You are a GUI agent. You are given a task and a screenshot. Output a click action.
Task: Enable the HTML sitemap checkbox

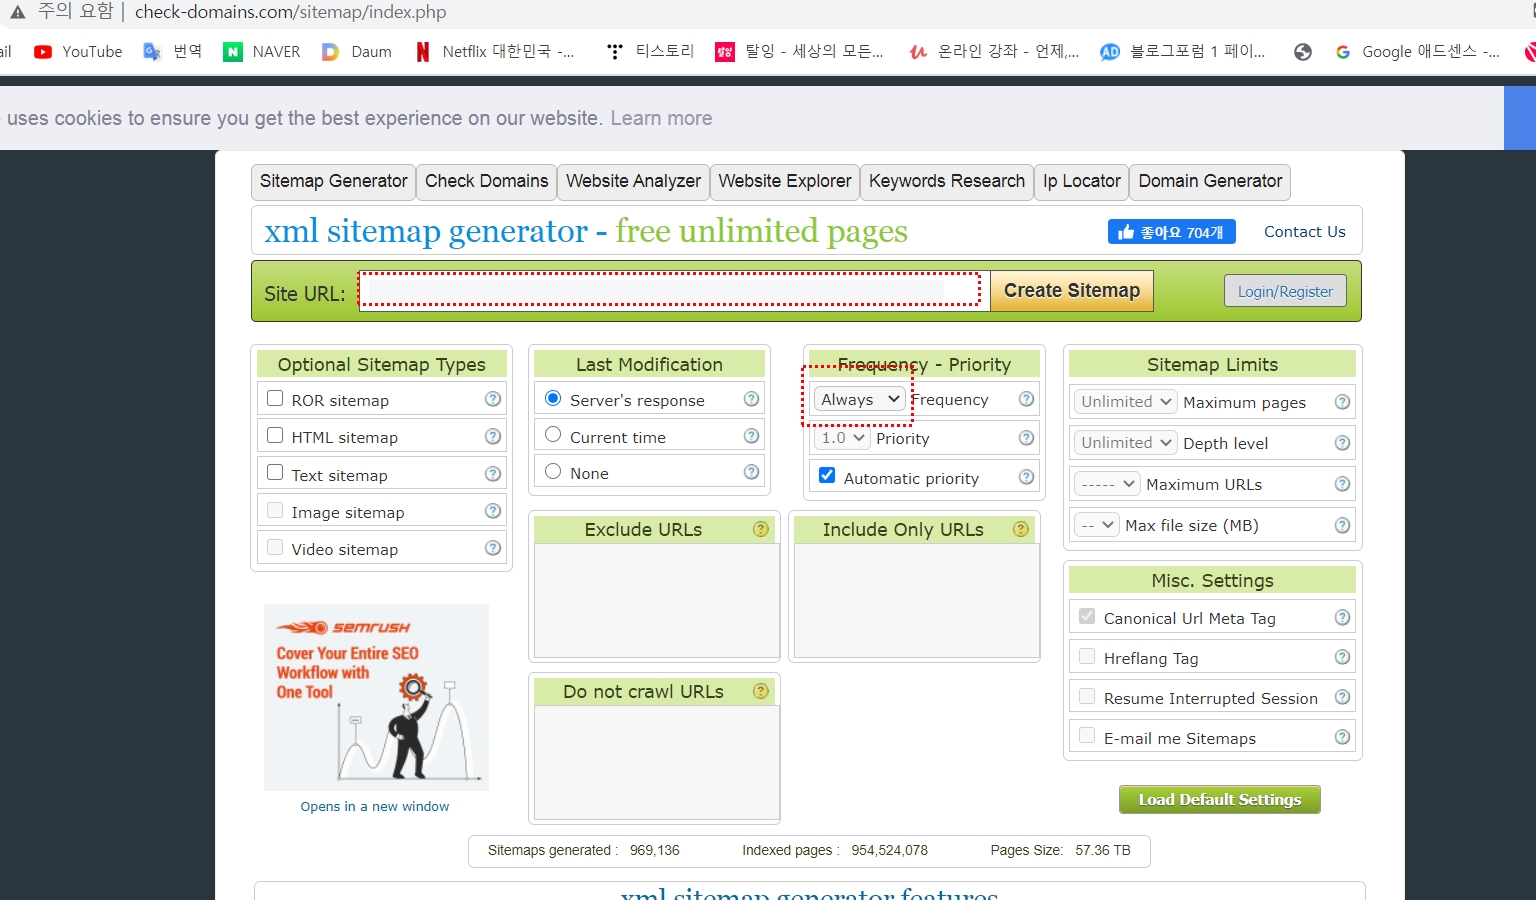(x=275, y=435)
